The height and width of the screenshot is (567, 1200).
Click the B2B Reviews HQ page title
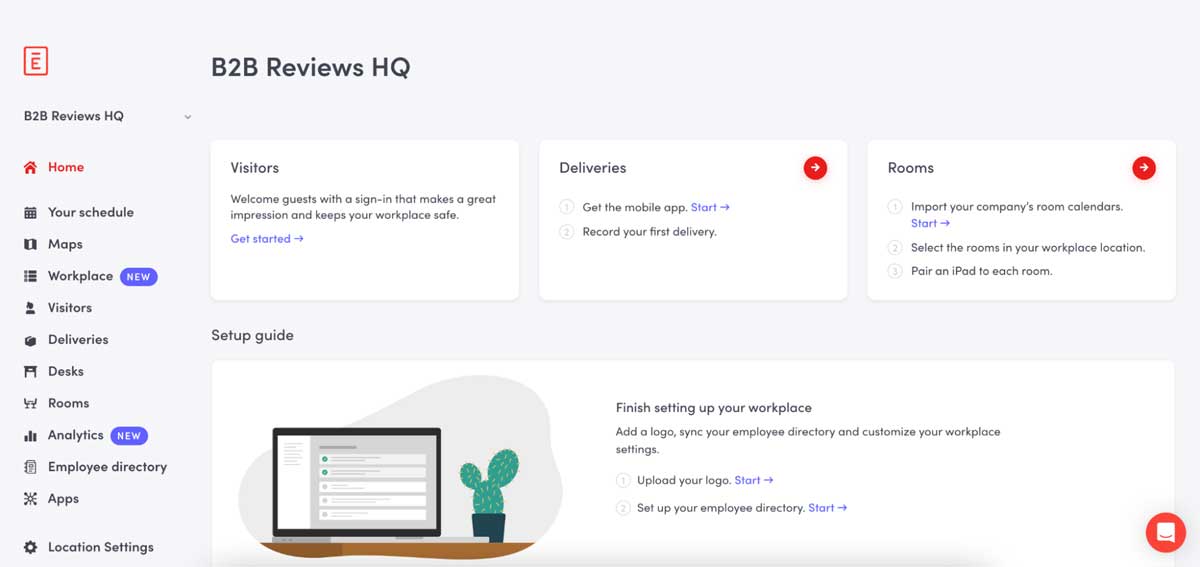[x=311, y=68]
